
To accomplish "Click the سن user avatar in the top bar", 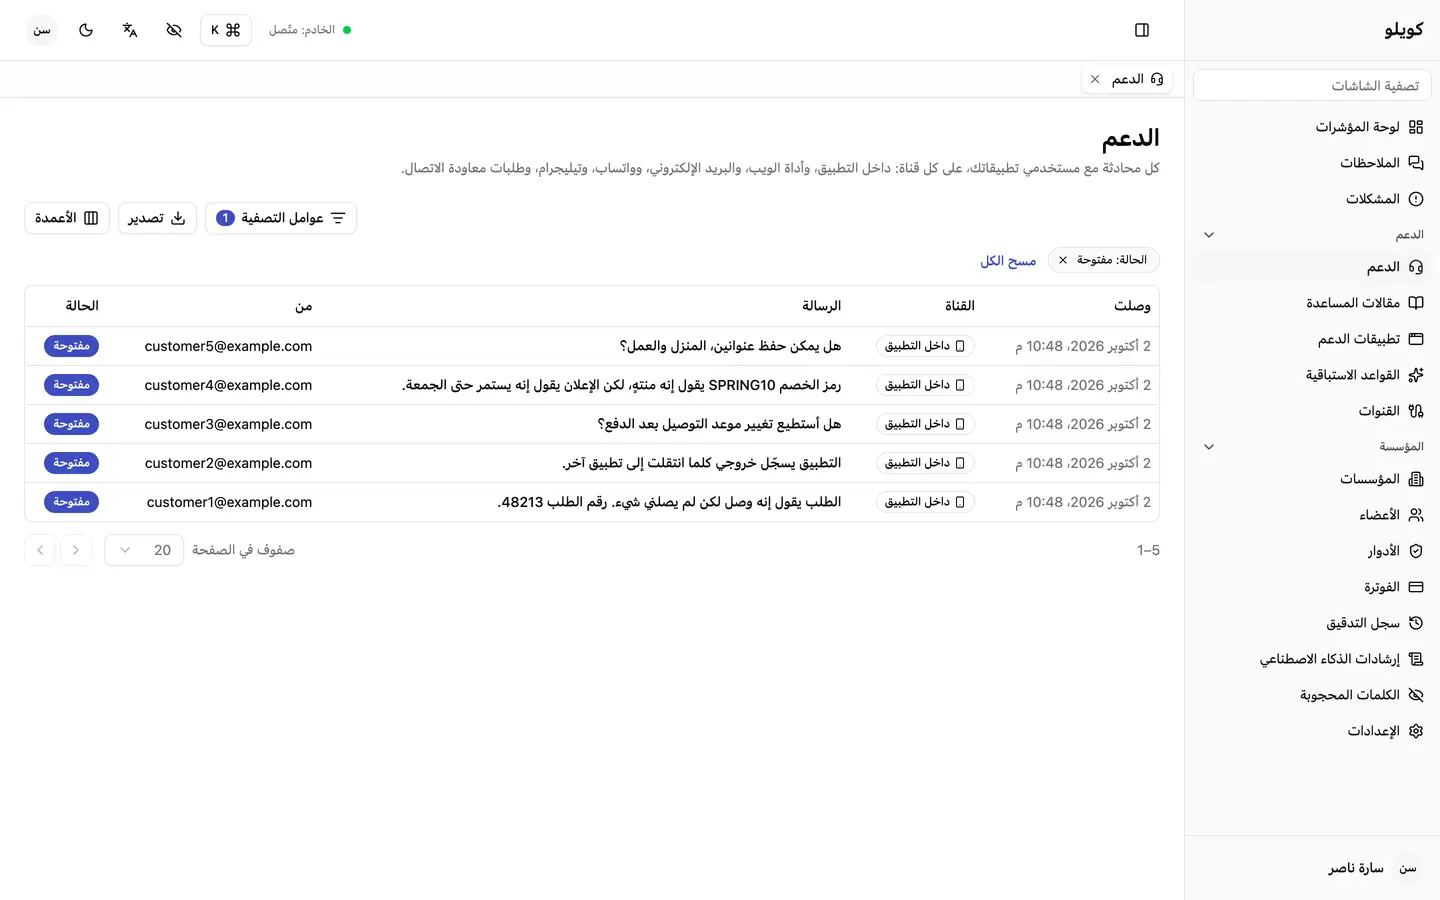I will (42, 30).
